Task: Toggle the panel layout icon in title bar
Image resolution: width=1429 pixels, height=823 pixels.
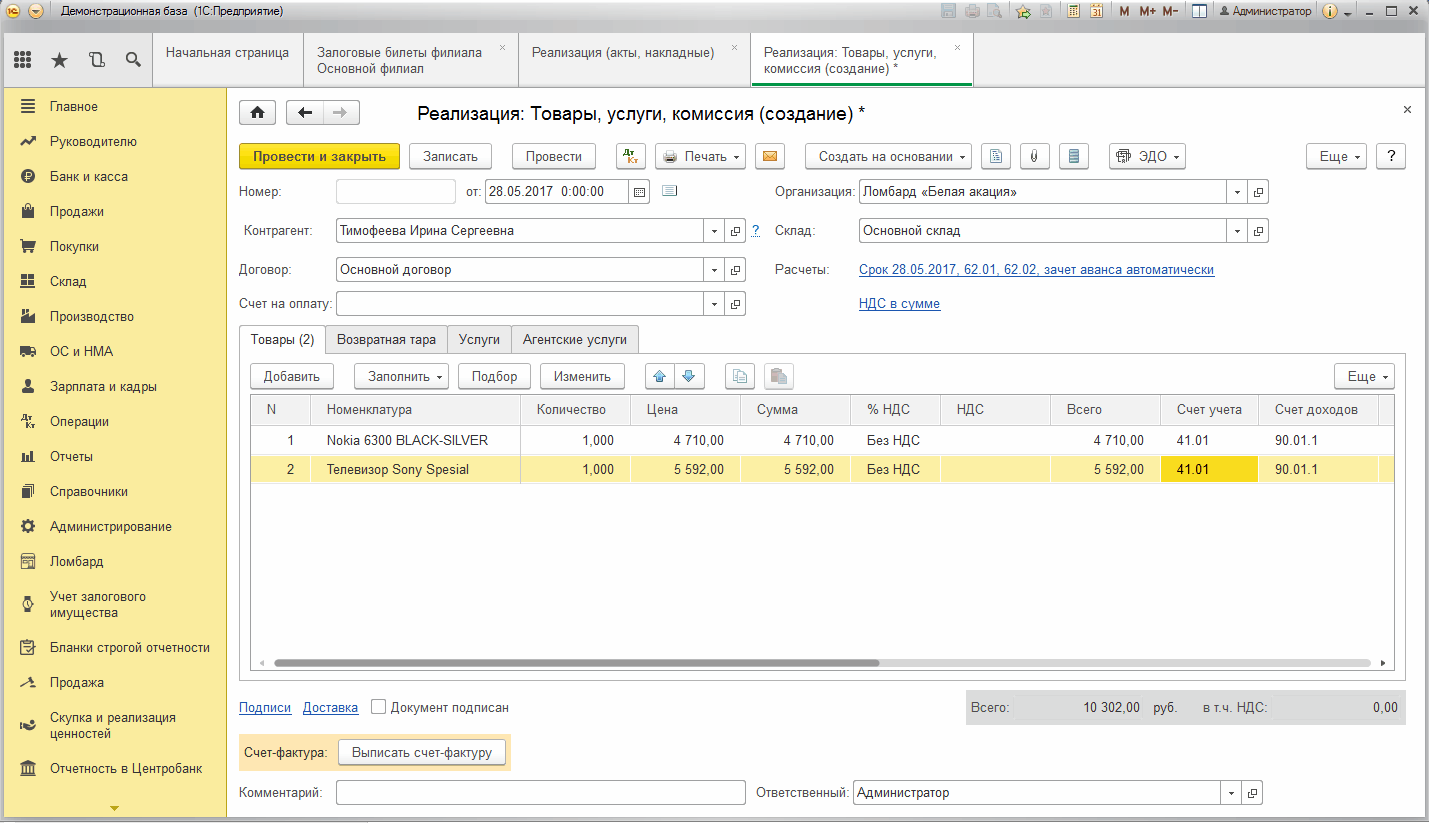Action: click(1200, 11)
